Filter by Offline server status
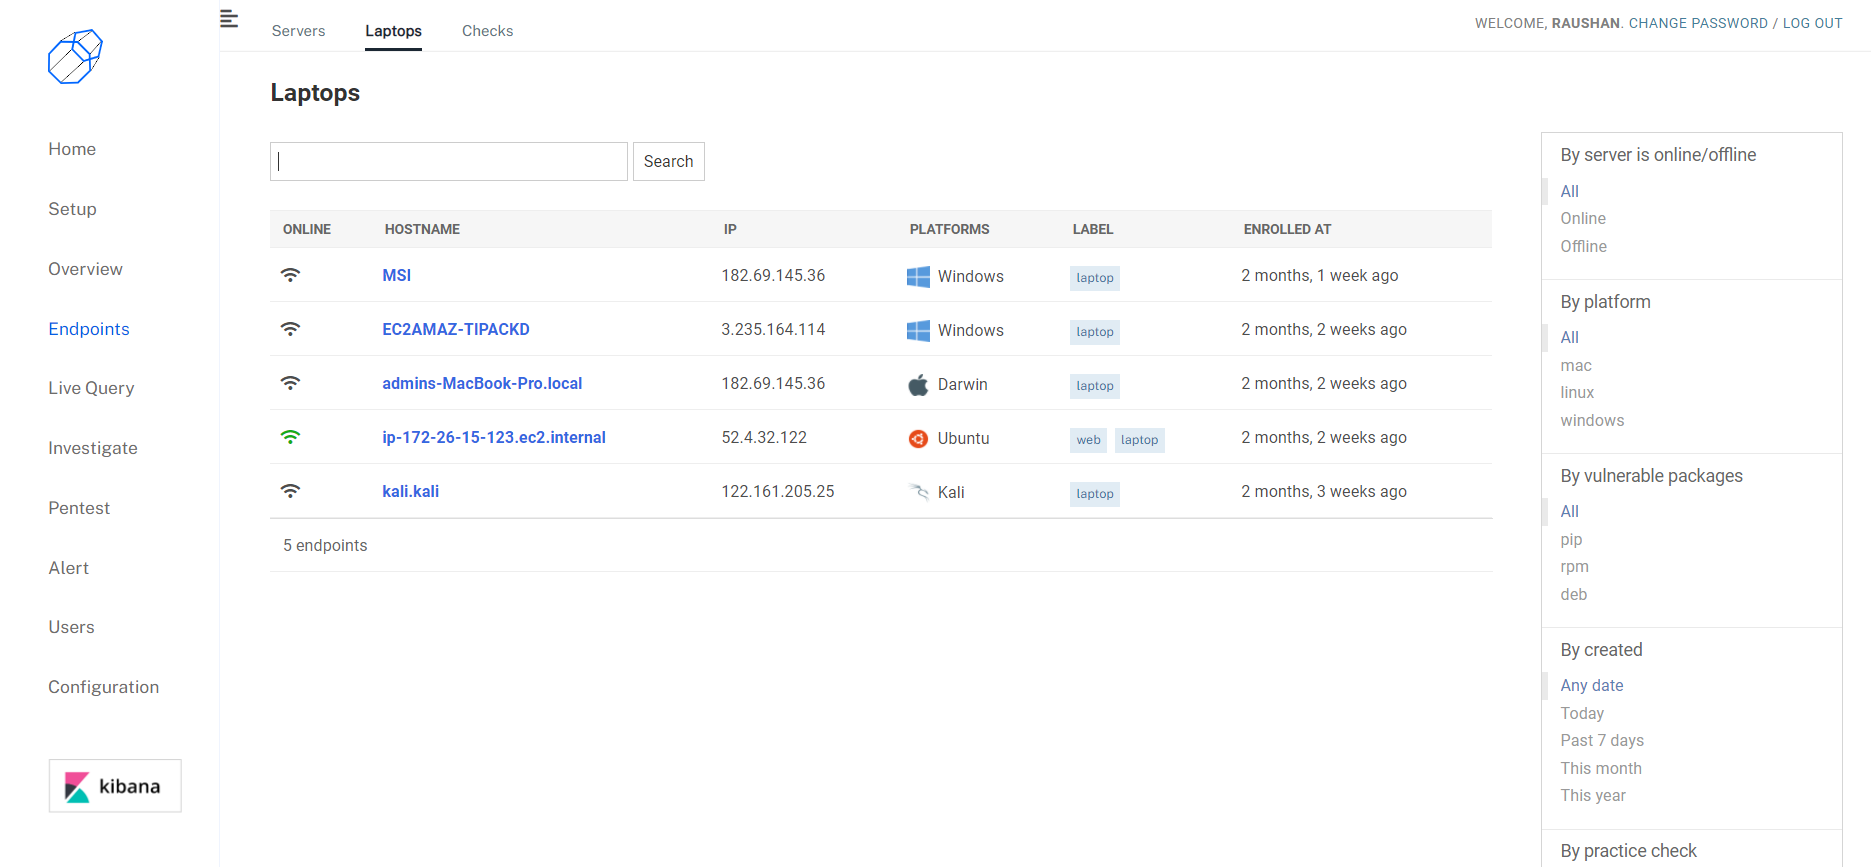This screenshot has height=867, width=1871. coord(1583,246)
